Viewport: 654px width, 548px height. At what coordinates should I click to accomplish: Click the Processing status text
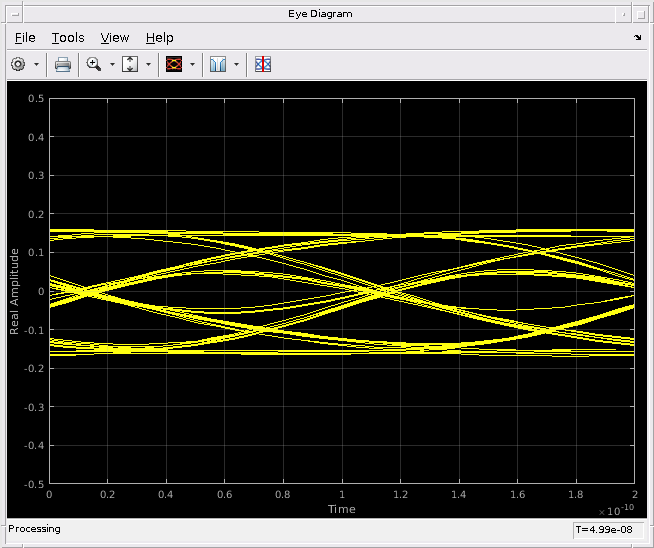35,529
